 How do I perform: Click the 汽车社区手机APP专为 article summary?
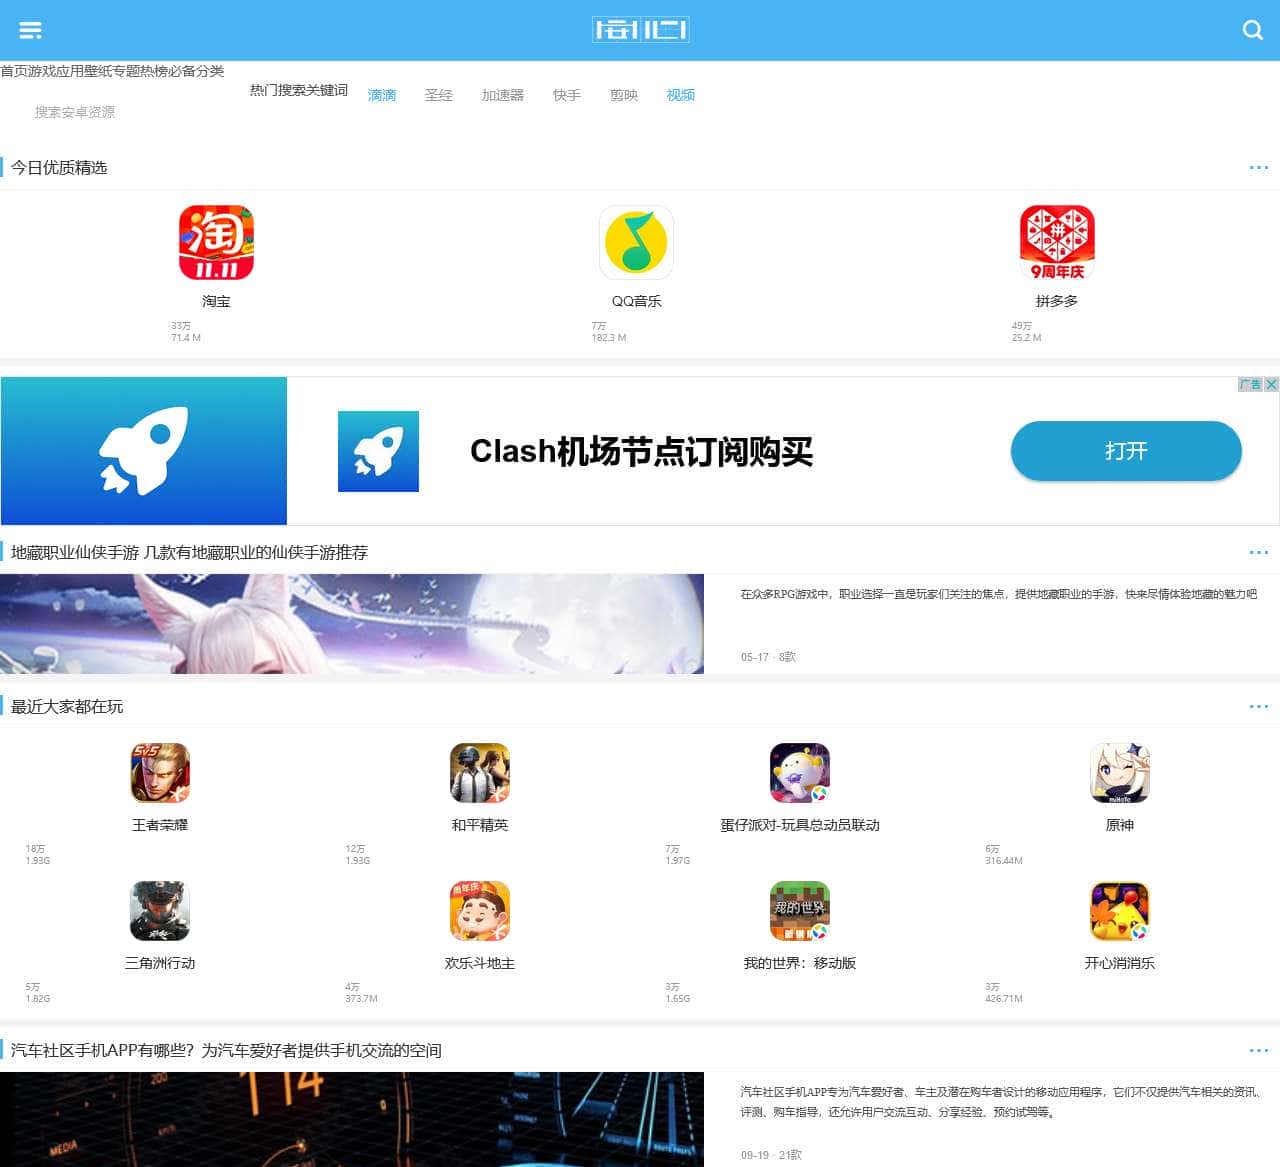(1000, 1102)
